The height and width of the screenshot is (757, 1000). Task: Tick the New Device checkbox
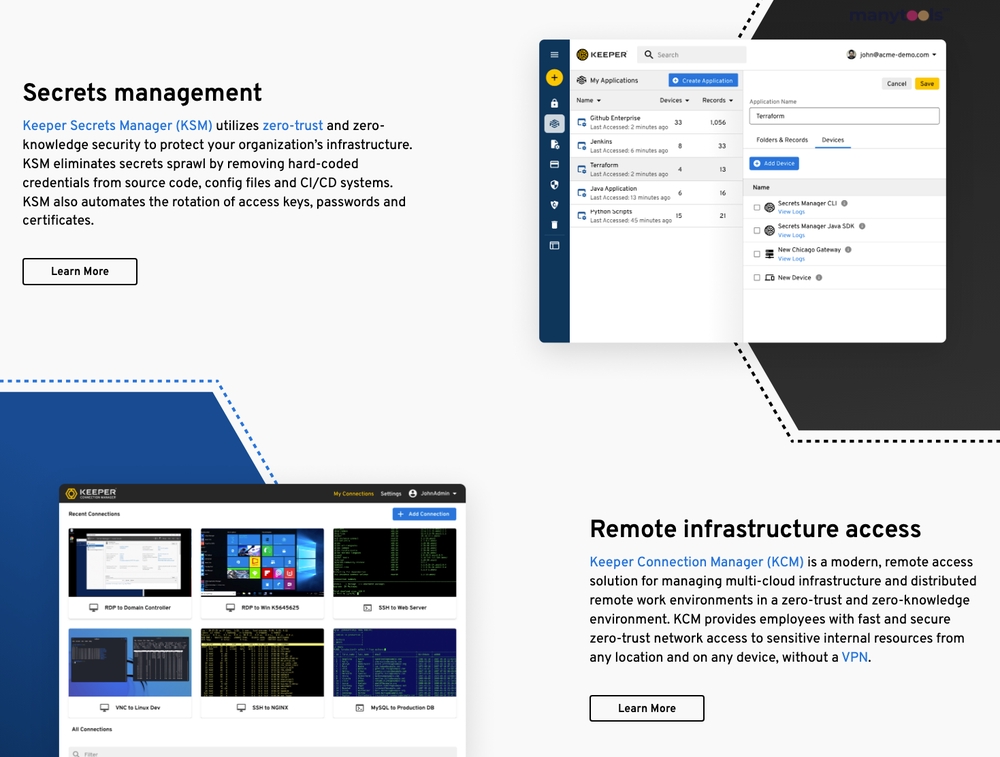(757, 278)
